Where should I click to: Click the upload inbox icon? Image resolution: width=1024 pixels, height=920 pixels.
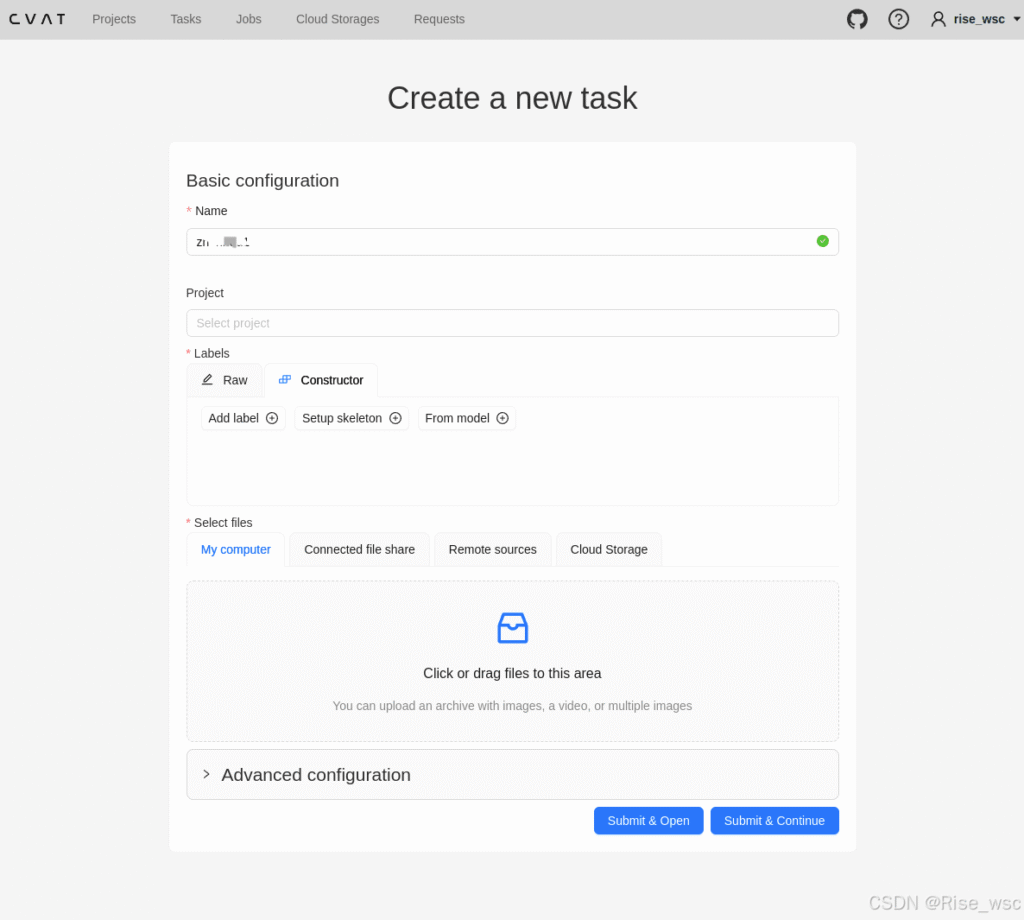point(513,627)
